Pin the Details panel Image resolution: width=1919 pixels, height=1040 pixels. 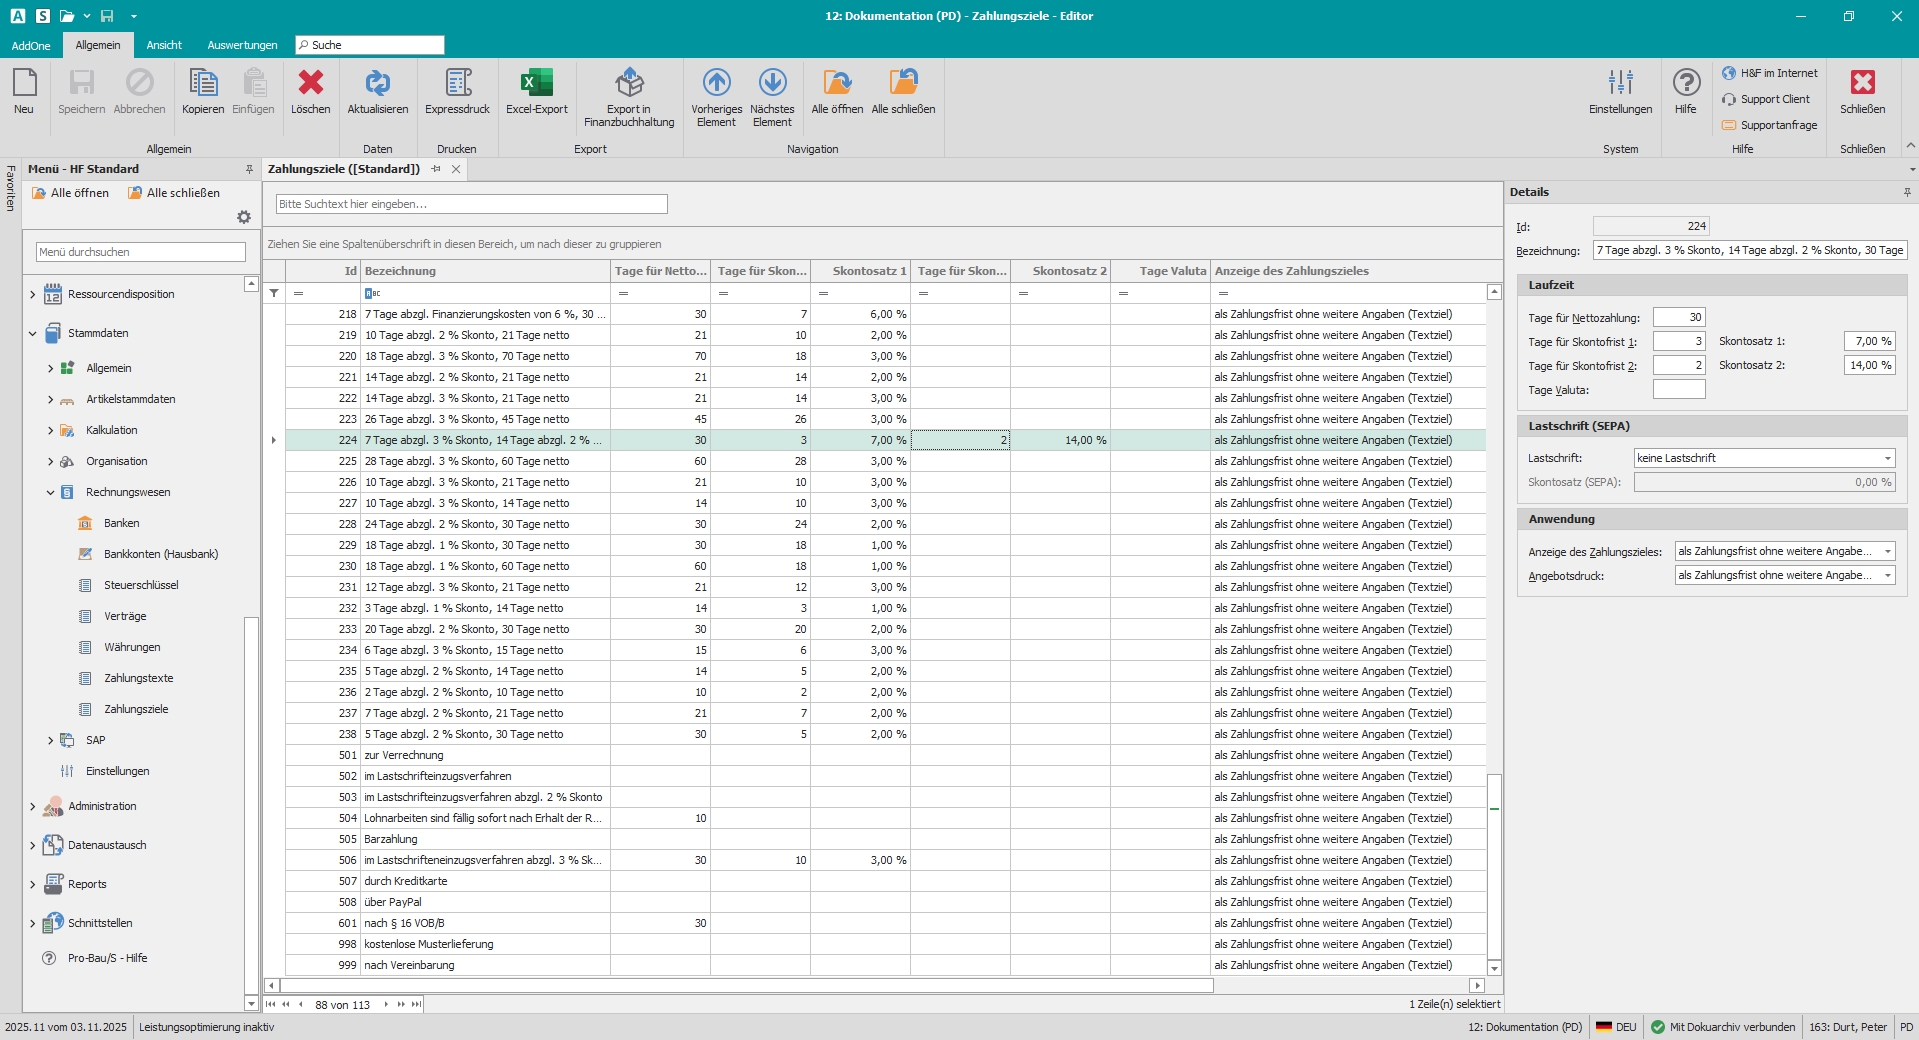(1906, 192)
